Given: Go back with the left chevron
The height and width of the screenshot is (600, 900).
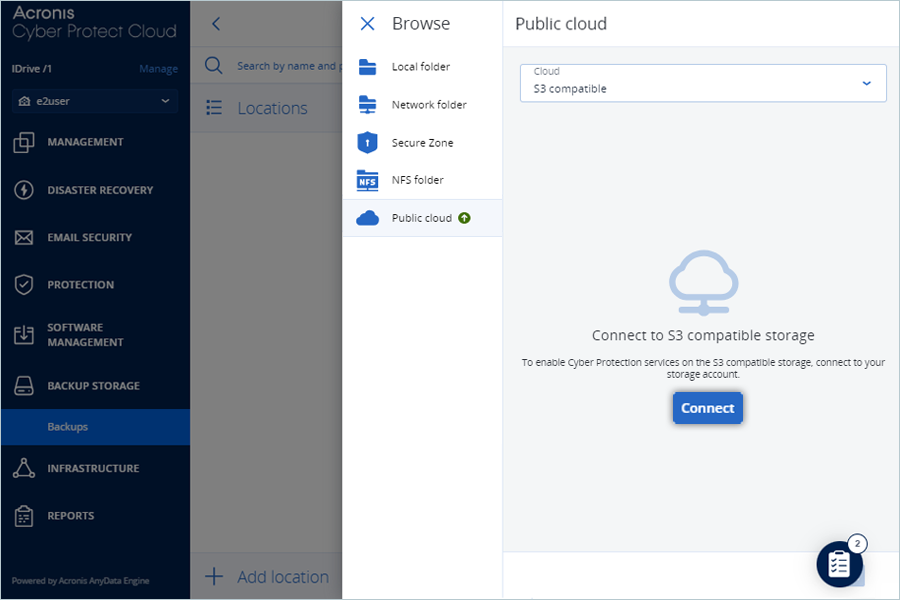Looking at the screenshot, I should point(216,24).
